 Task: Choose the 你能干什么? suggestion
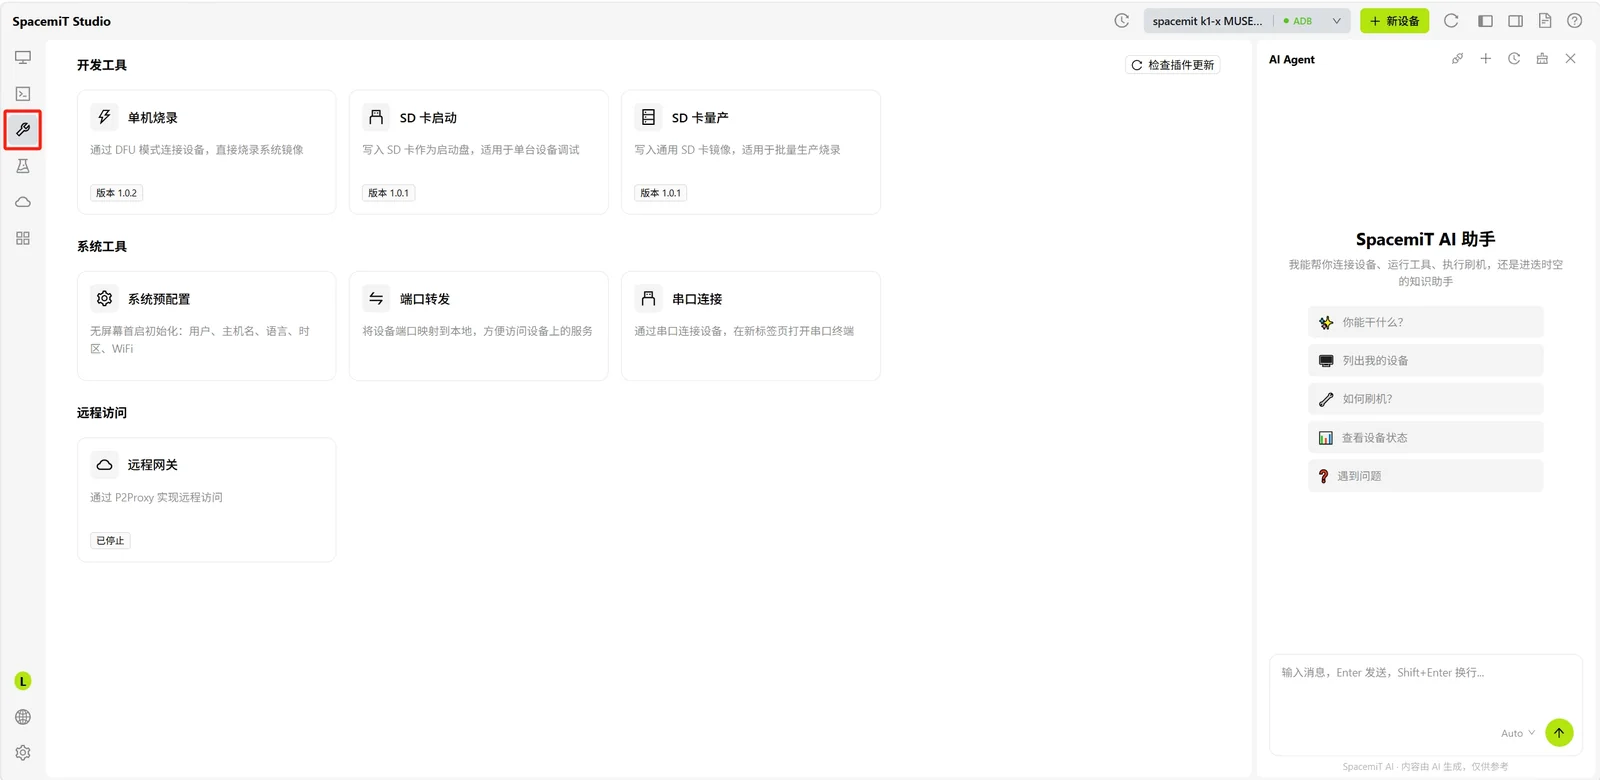click(1425, 322)
